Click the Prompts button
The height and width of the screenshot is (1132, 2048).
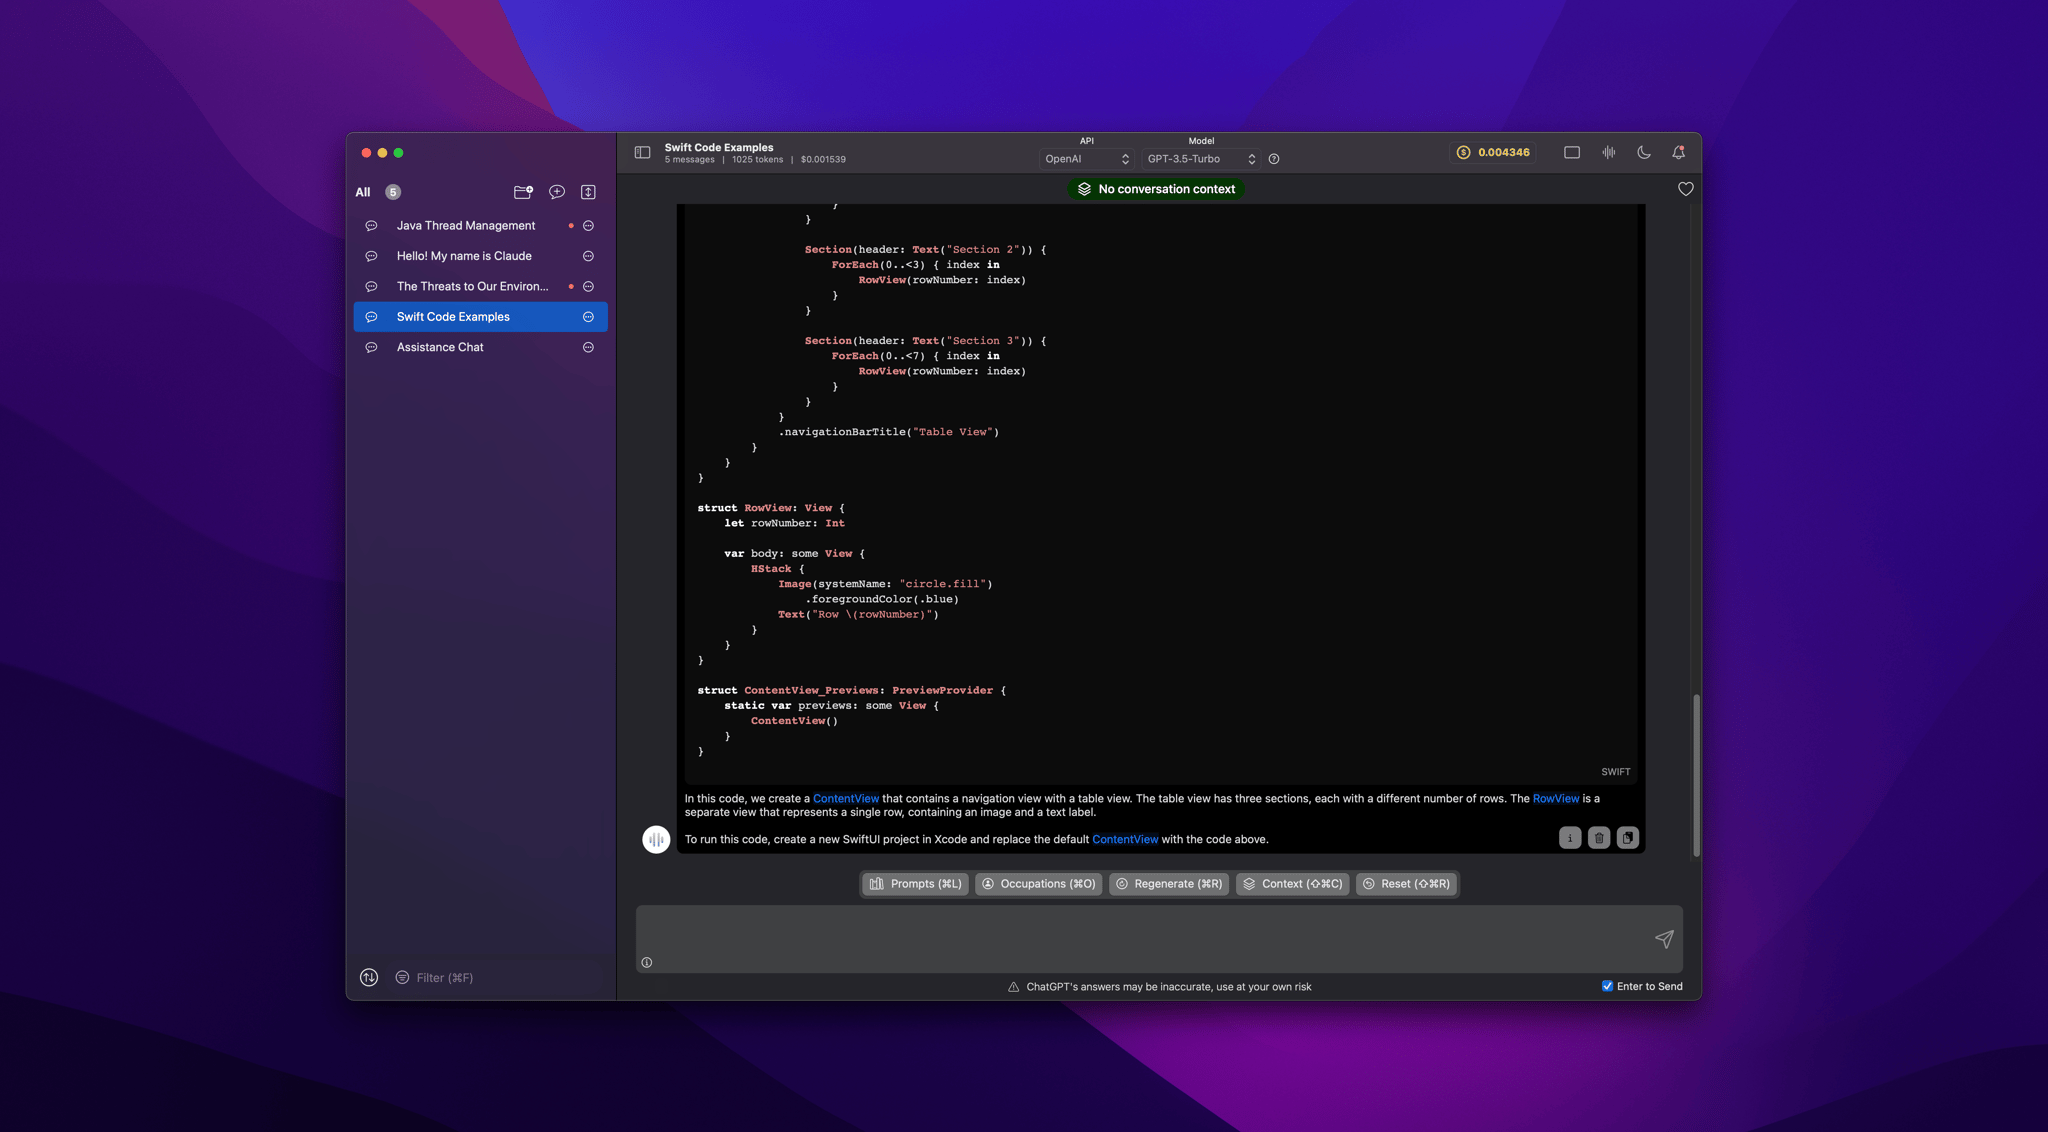[x=915, y=884]
